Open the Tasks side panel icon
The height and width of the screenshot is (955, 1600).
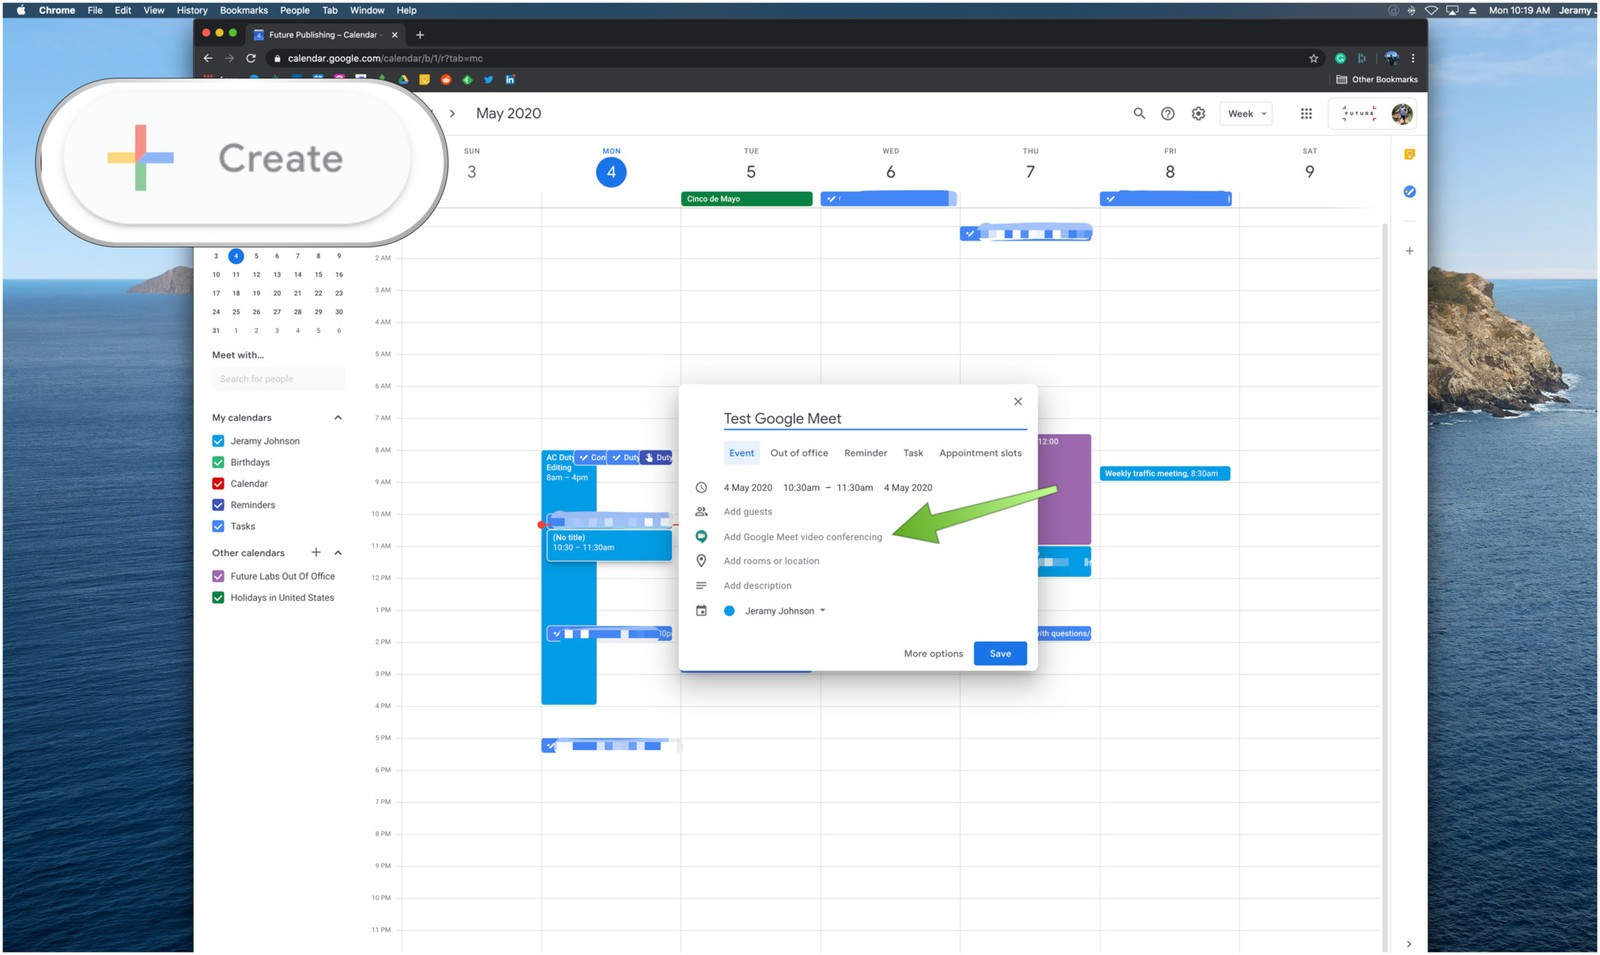pyautogui.click(x=1409, y=191)
